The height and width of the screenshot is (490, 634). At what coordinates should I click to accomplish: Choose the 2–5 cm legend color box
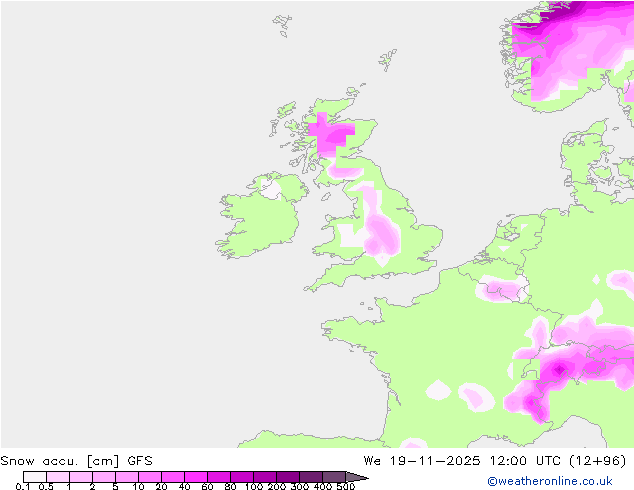[x=104, y=477]
